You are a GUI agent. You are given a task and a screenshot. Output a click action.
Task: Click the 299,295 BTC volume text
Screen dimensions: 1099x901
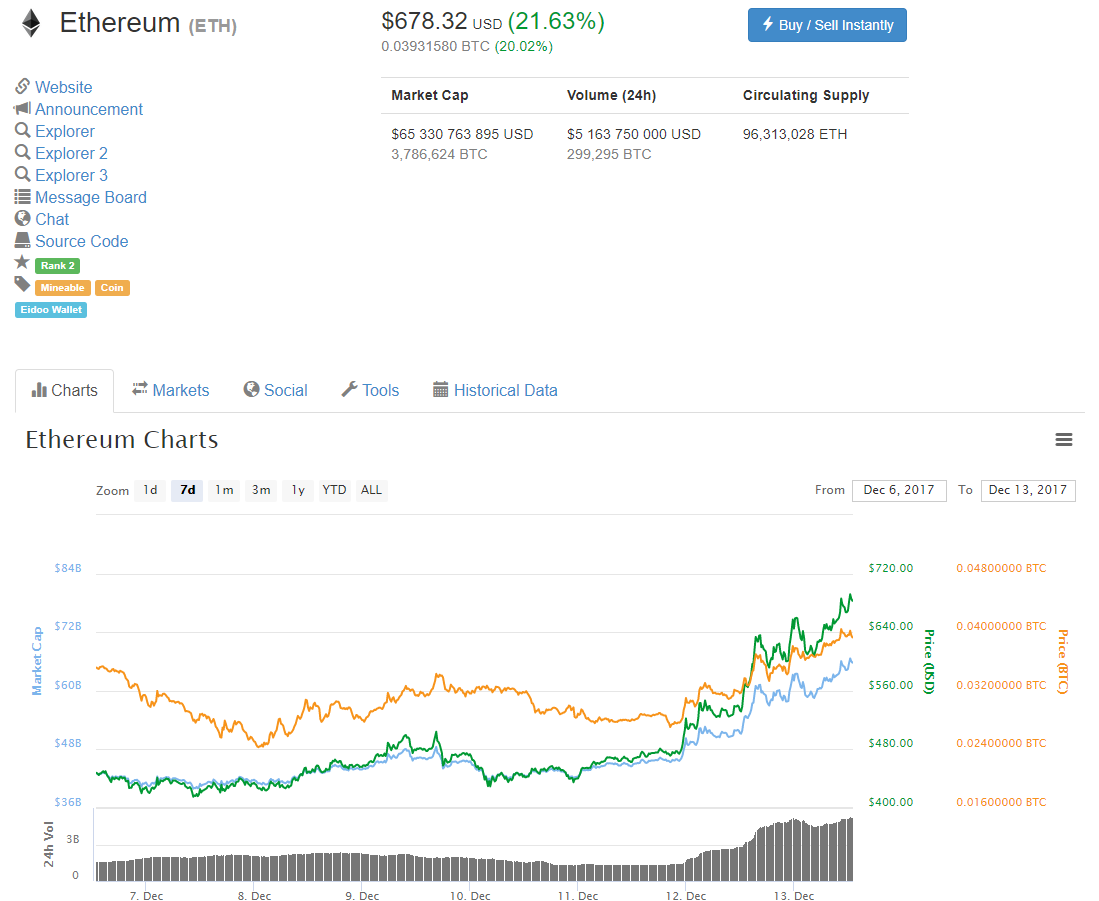tap(609, 154)
